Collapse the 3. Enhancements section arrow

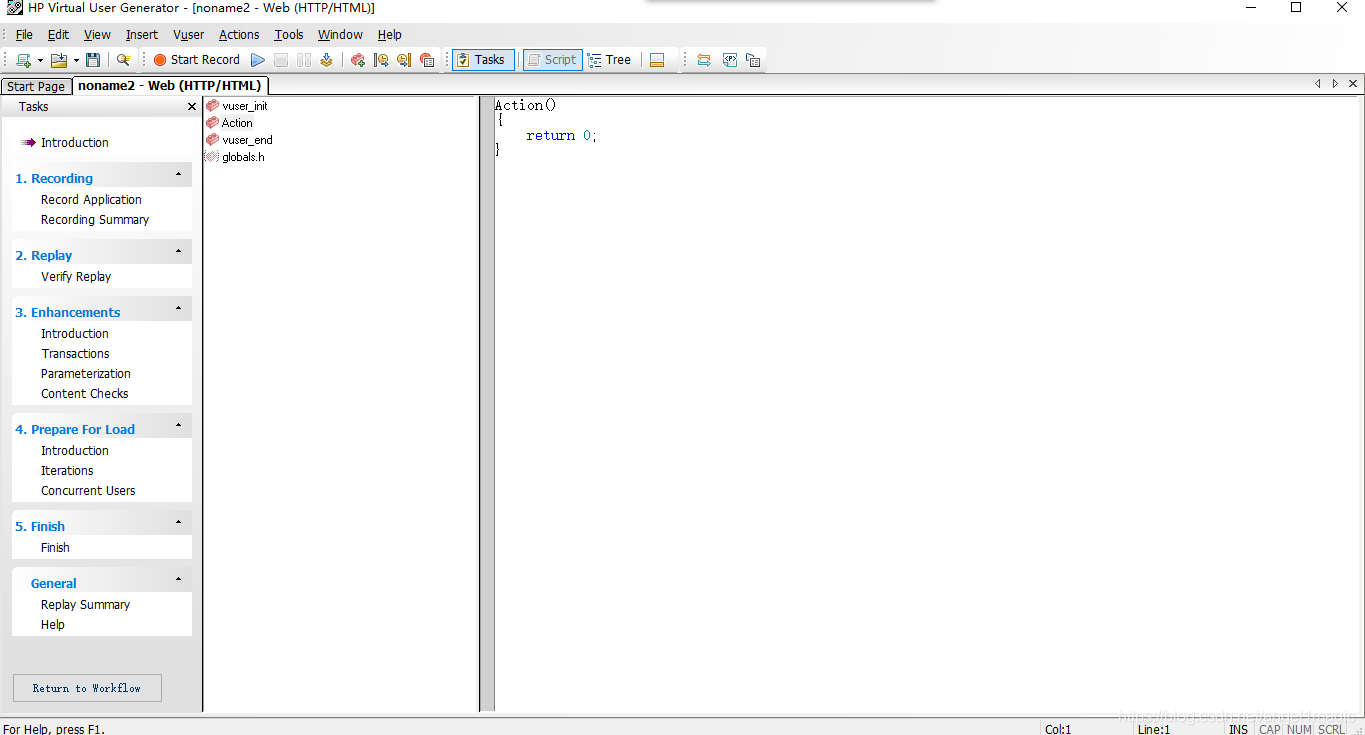pos(179,309)
